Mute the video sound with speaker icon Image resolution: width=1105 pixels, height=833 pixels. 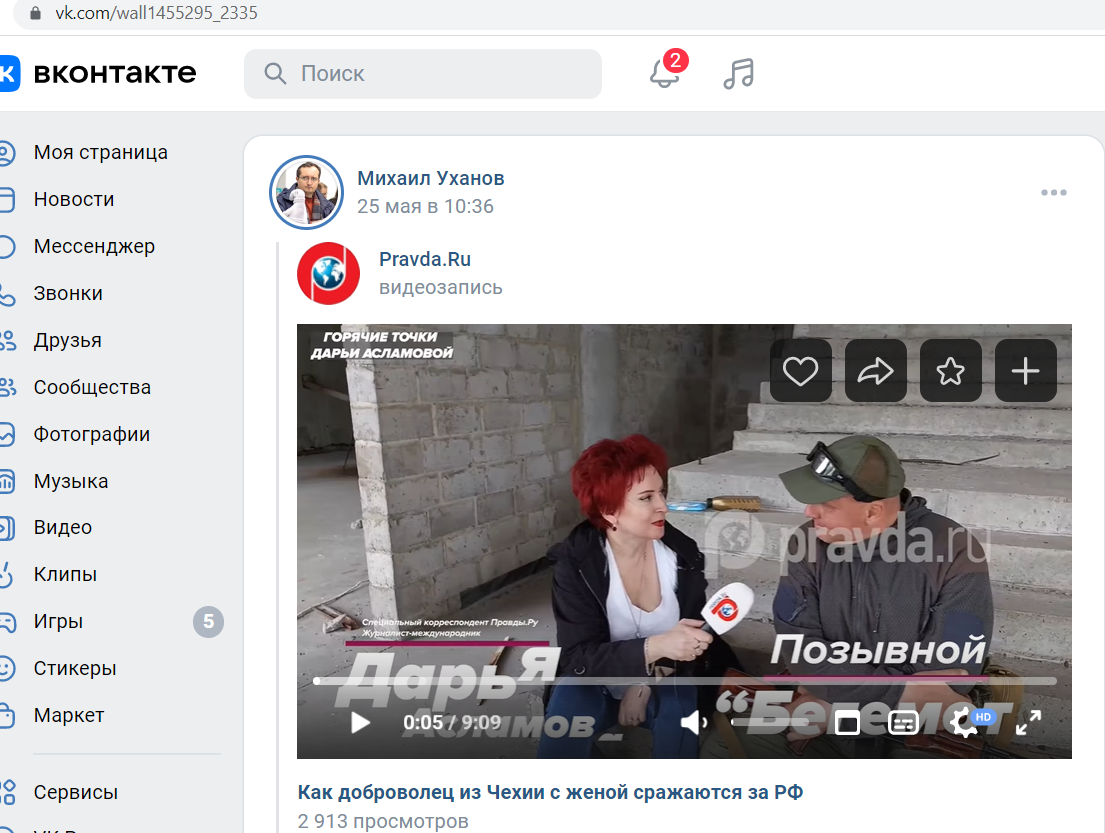coord(693,722)
